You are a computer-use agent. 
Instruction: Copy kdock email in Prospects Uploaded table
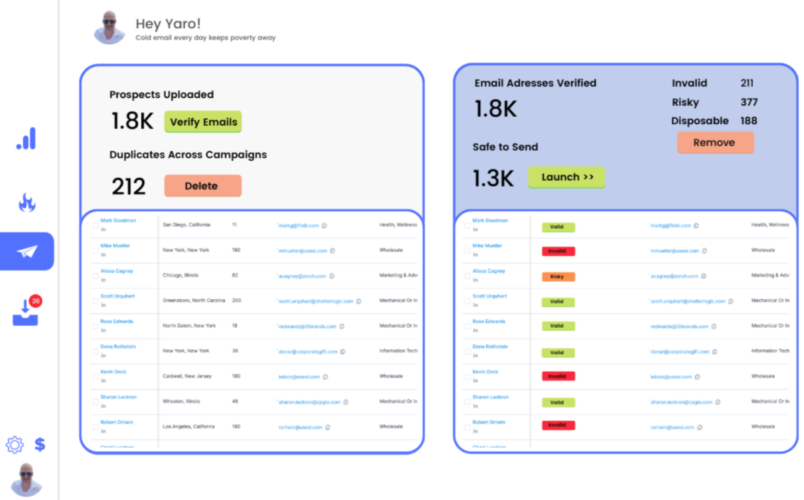325,377
